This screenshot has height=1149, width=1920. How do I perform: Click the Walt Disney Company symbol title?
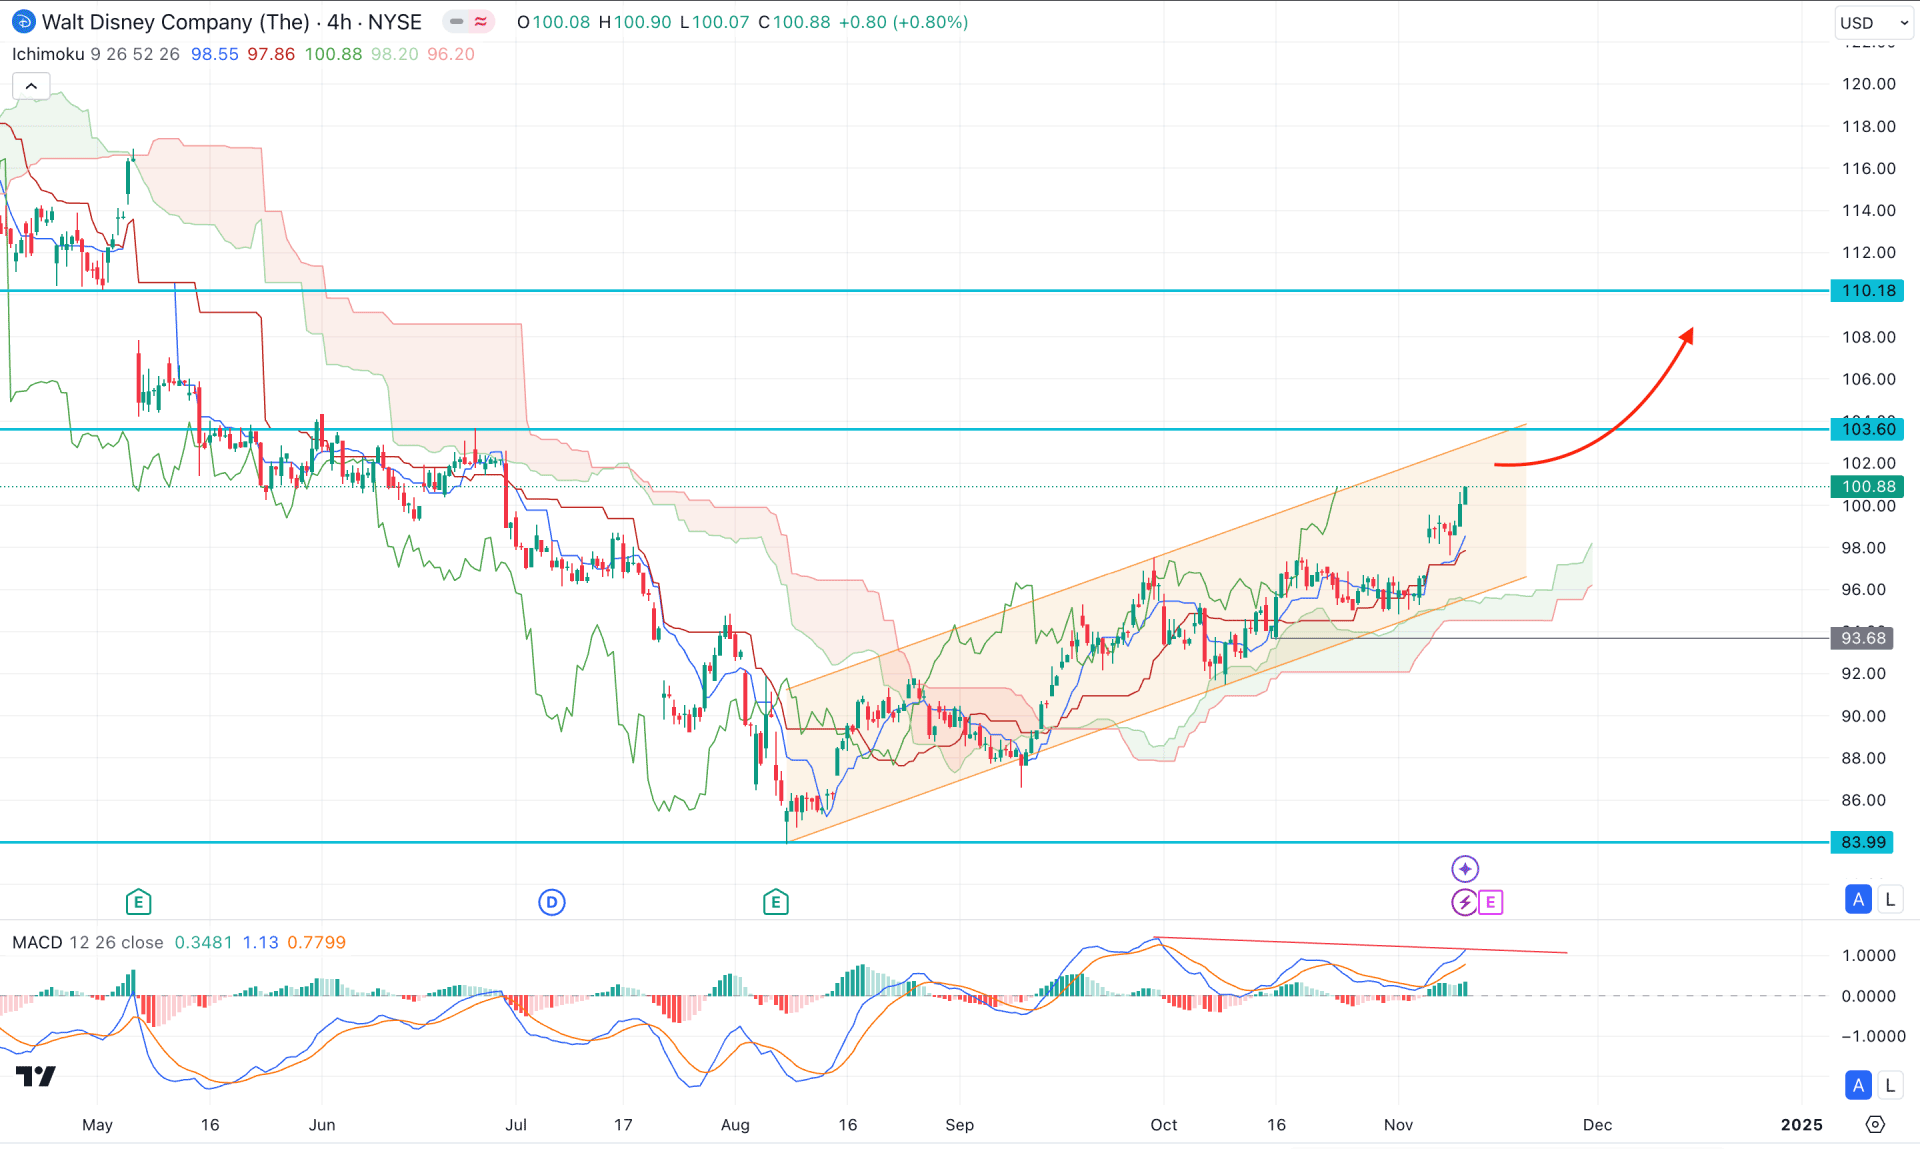click(x=232, y=22)
